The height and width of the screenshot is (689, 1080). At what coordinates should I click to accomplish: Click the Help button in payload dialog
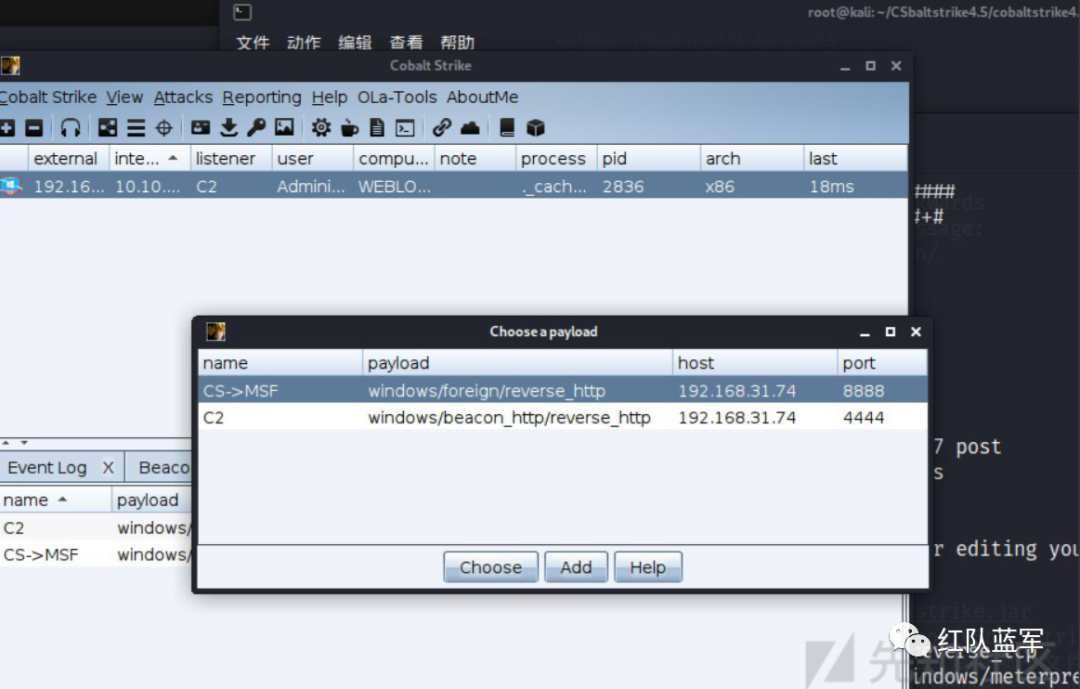click(647, 567)
